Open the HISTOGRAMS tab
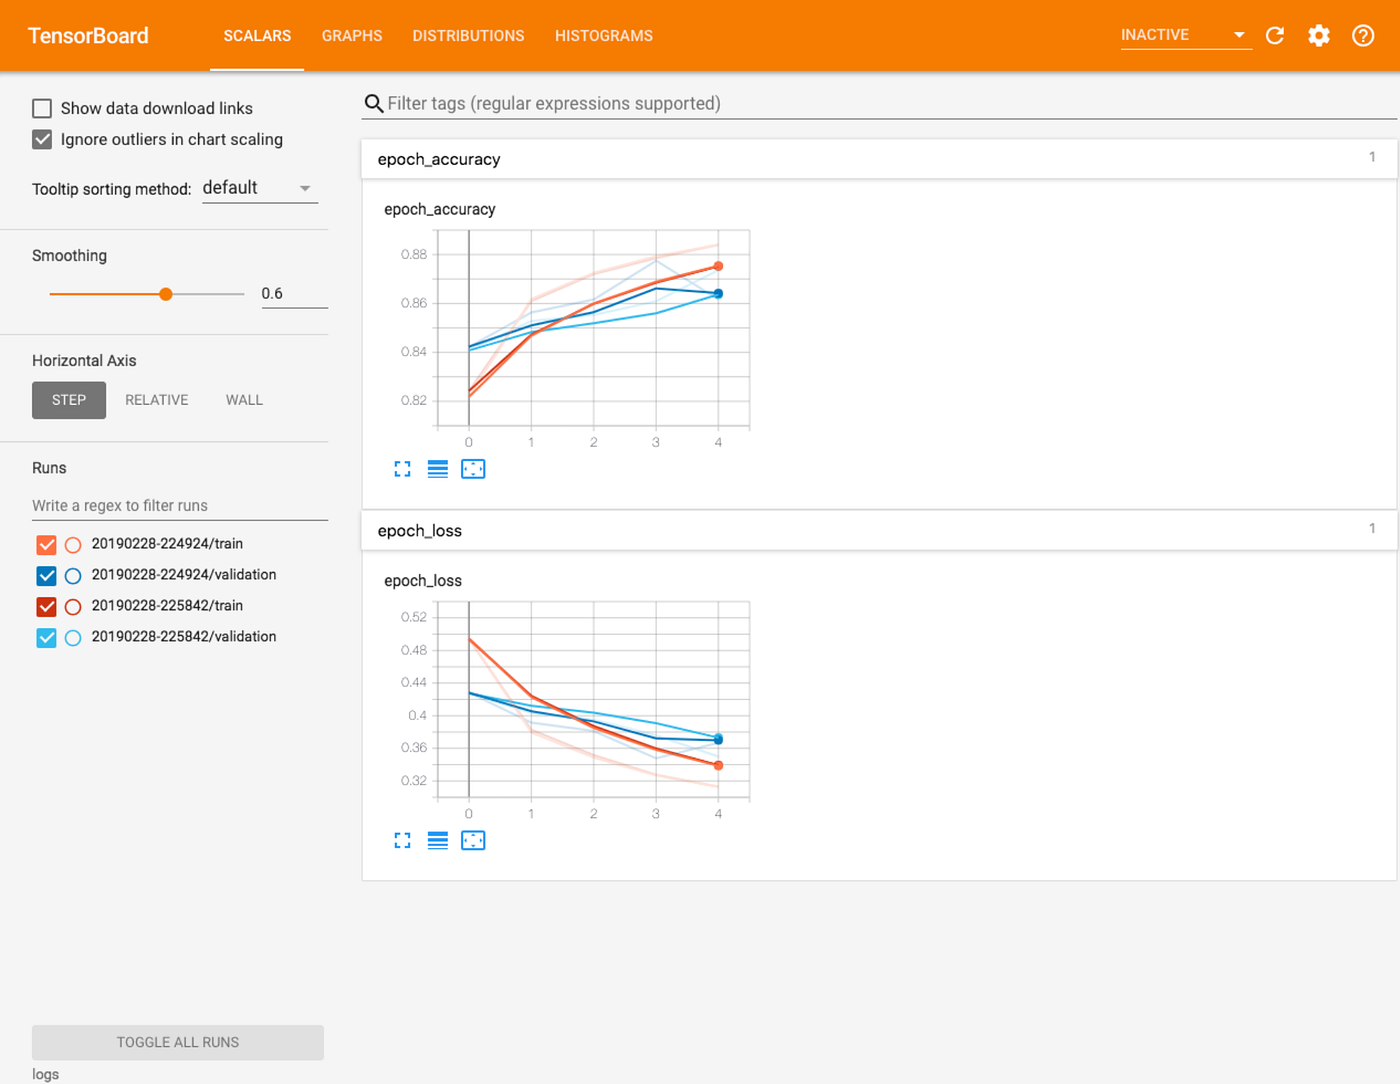Viewport: 1400px width, 1084px height. click(603, 35)
